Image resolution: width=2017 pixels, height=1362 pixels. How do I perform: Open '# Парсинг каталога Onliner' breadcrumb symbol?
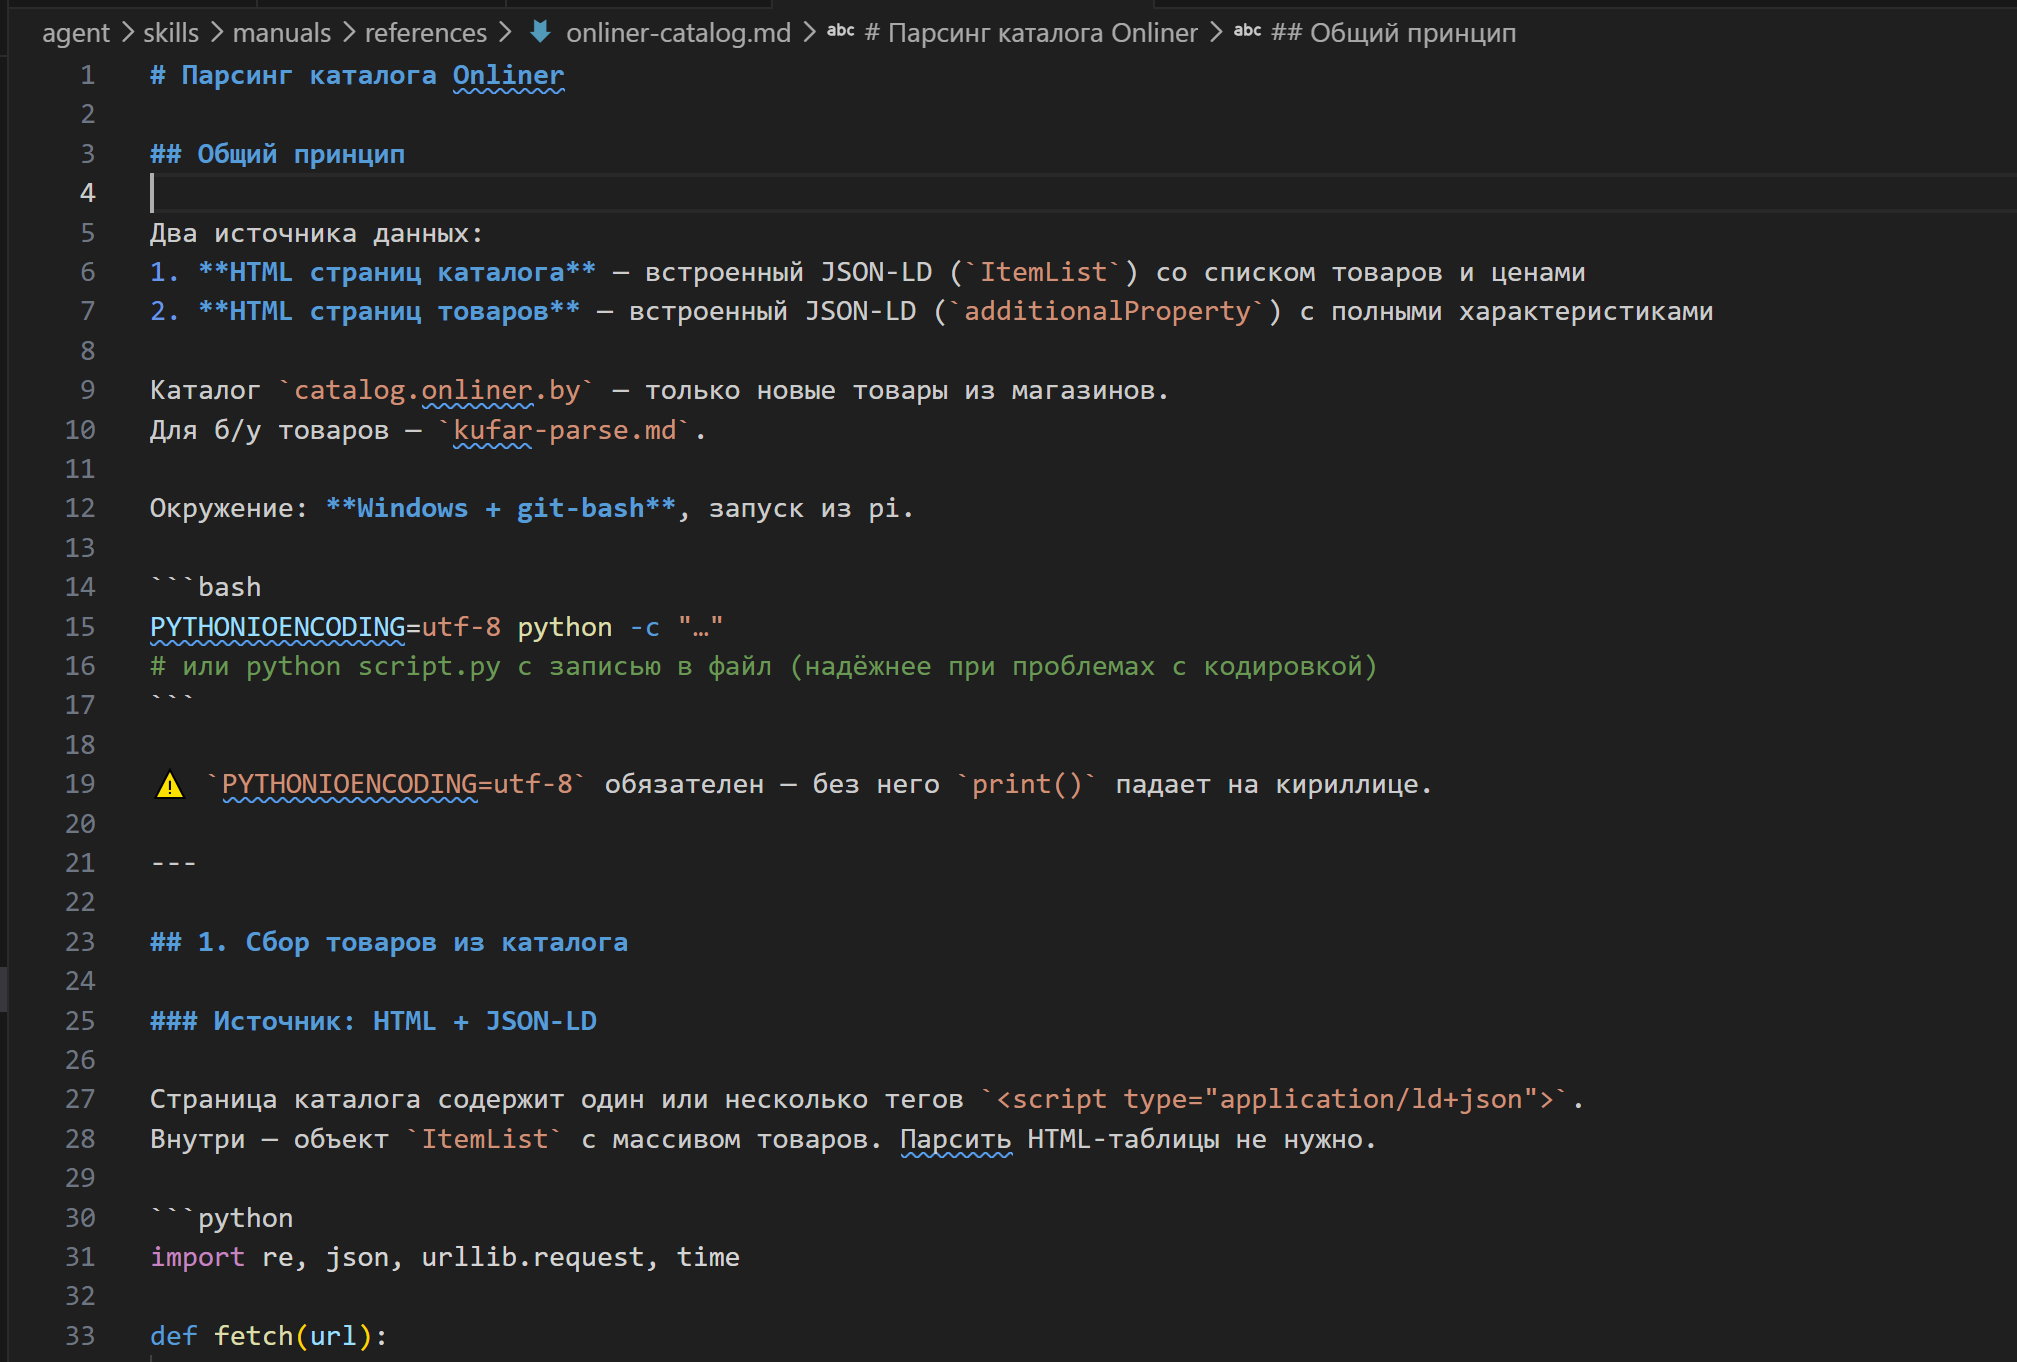[x=1031, y=33]
